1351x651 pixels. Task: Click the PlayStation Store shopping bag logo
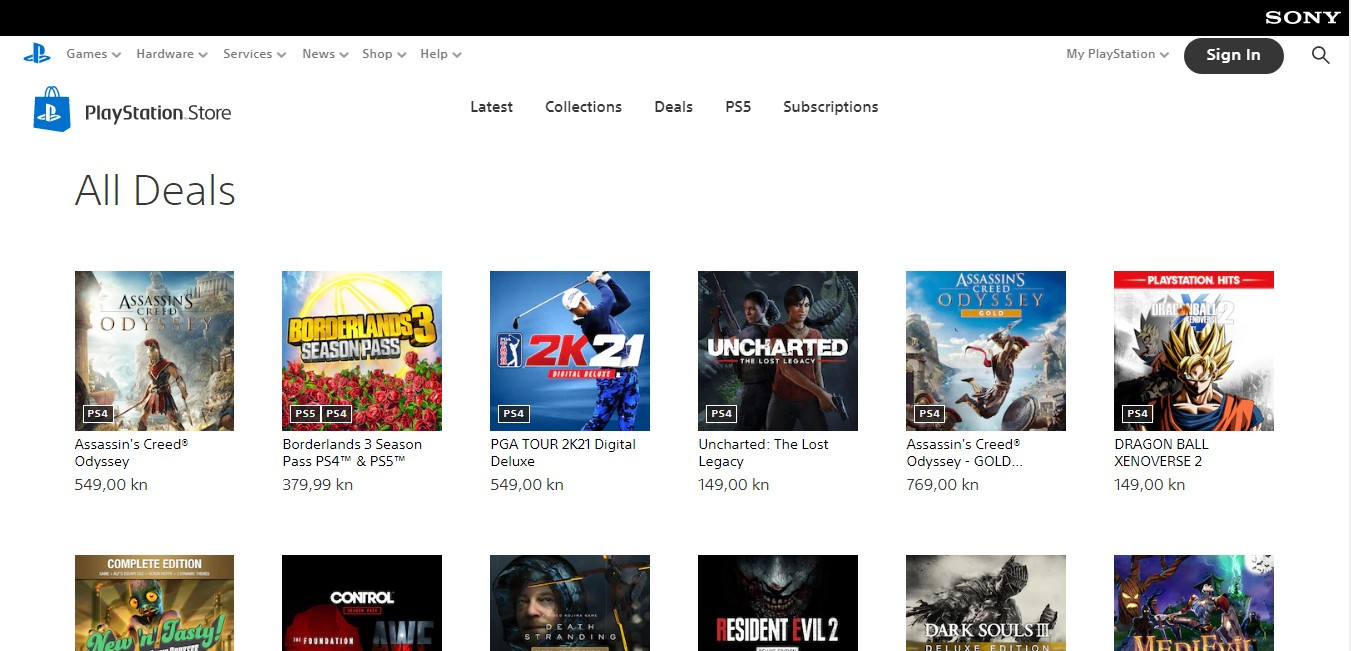coord(52,109)
